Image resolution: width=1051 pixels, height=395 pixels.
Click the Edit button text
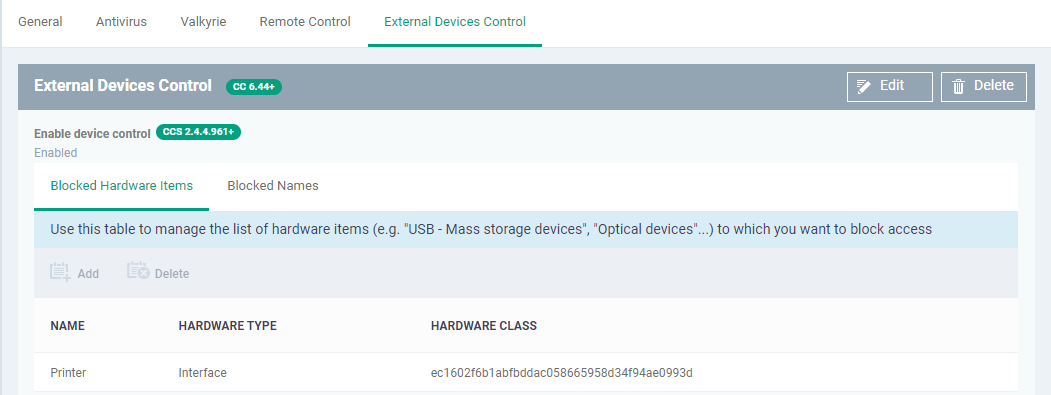pos(891,86)
